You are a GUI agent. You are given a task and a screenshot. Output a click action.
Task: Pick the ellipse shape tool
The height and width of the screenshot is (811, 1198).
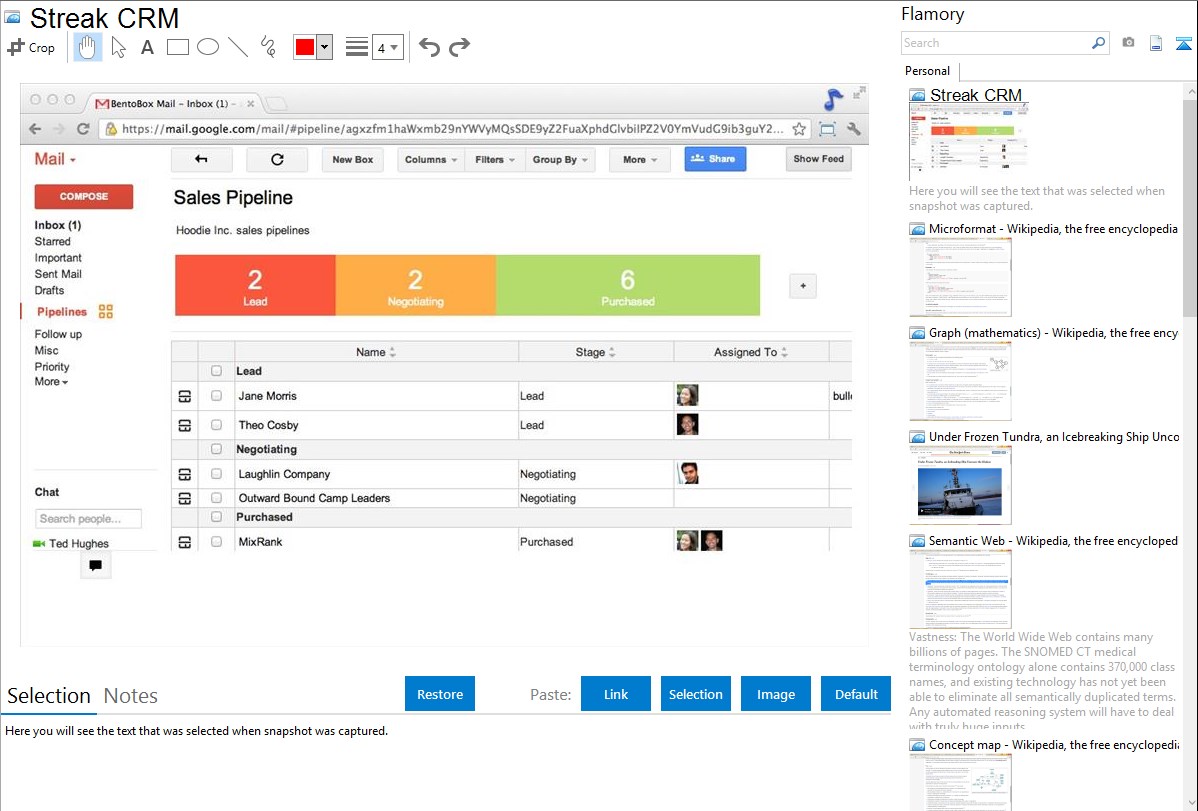point(208,47)
